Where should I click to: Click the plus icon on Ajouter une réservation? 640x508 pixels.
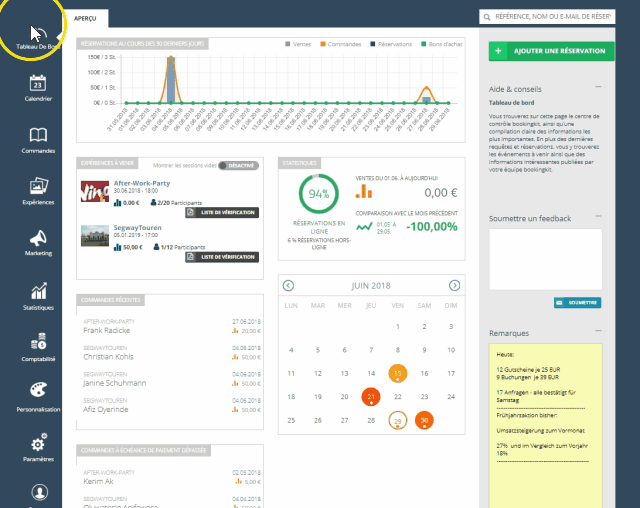[498, 51]
